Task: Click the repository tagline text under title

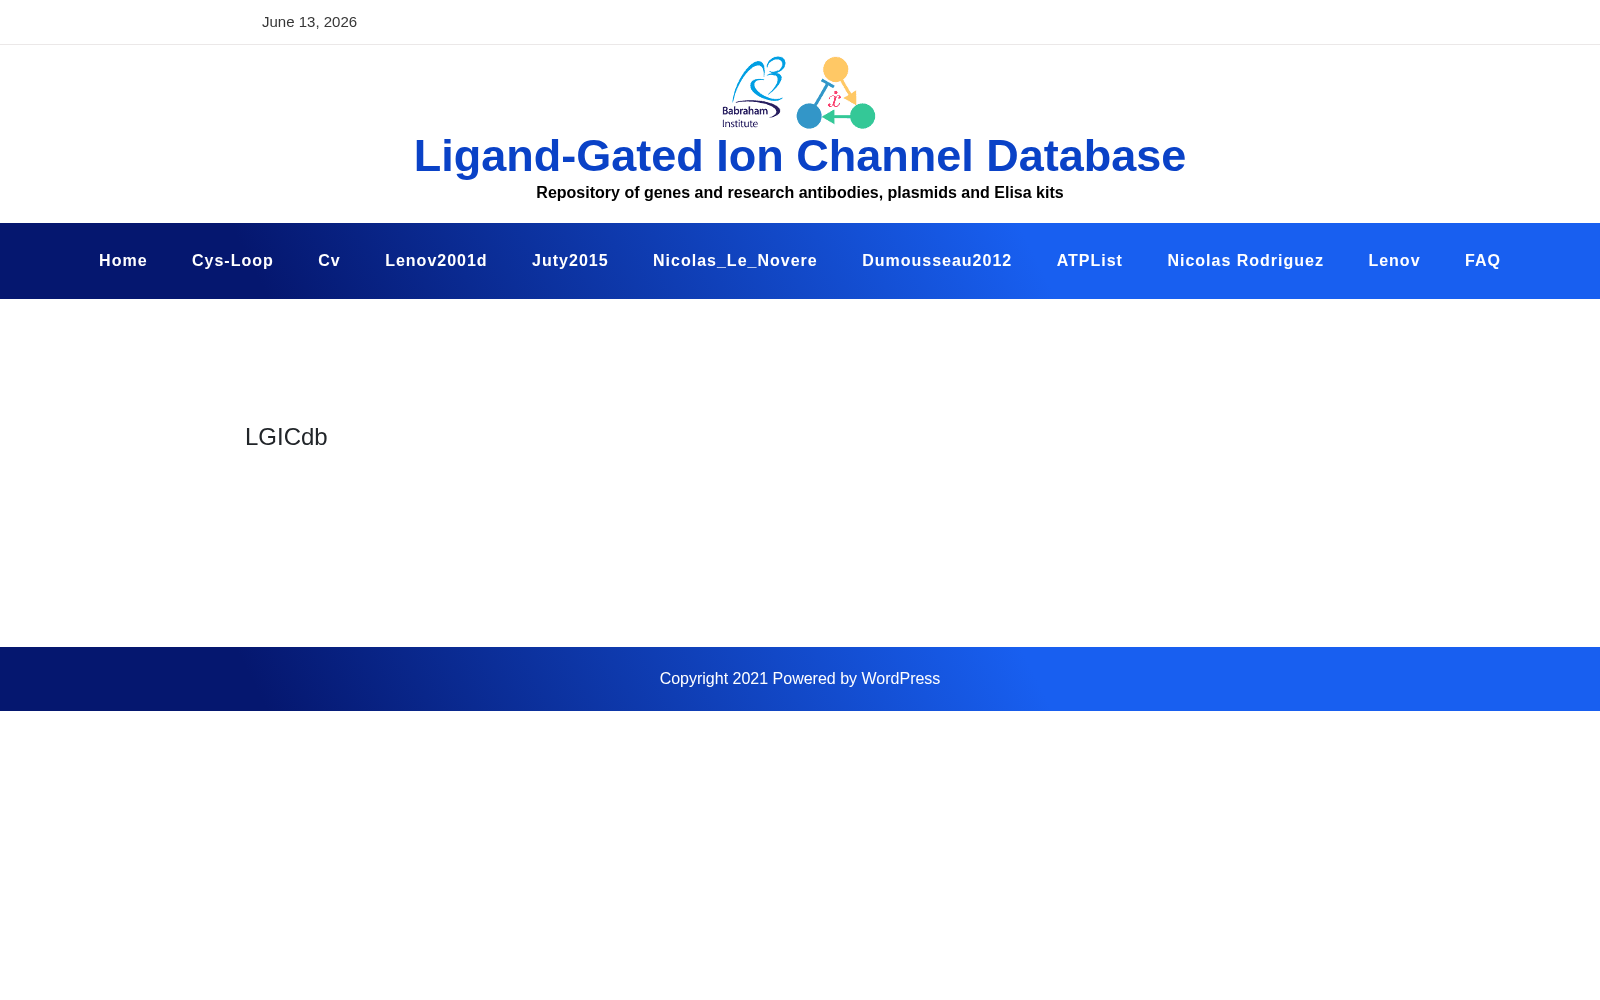Action: 800,193
